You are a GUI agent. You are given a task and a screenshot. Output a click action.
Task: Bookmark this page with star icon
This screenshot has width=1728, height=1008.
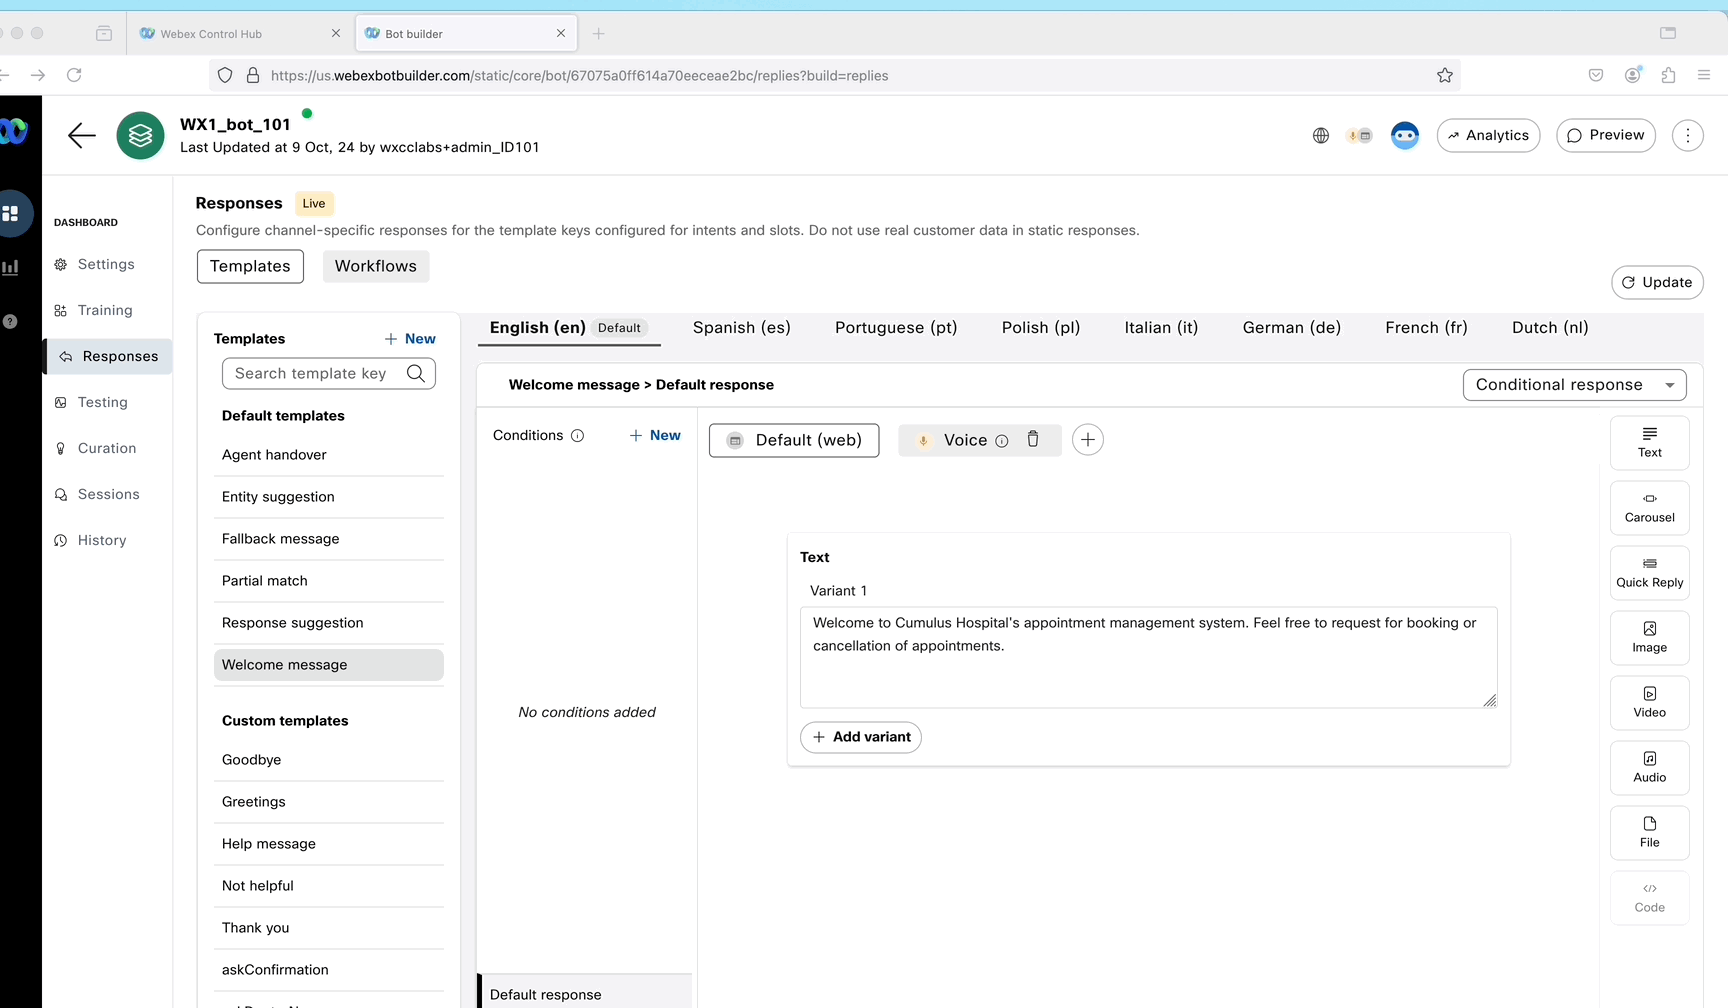(1444, 76)
